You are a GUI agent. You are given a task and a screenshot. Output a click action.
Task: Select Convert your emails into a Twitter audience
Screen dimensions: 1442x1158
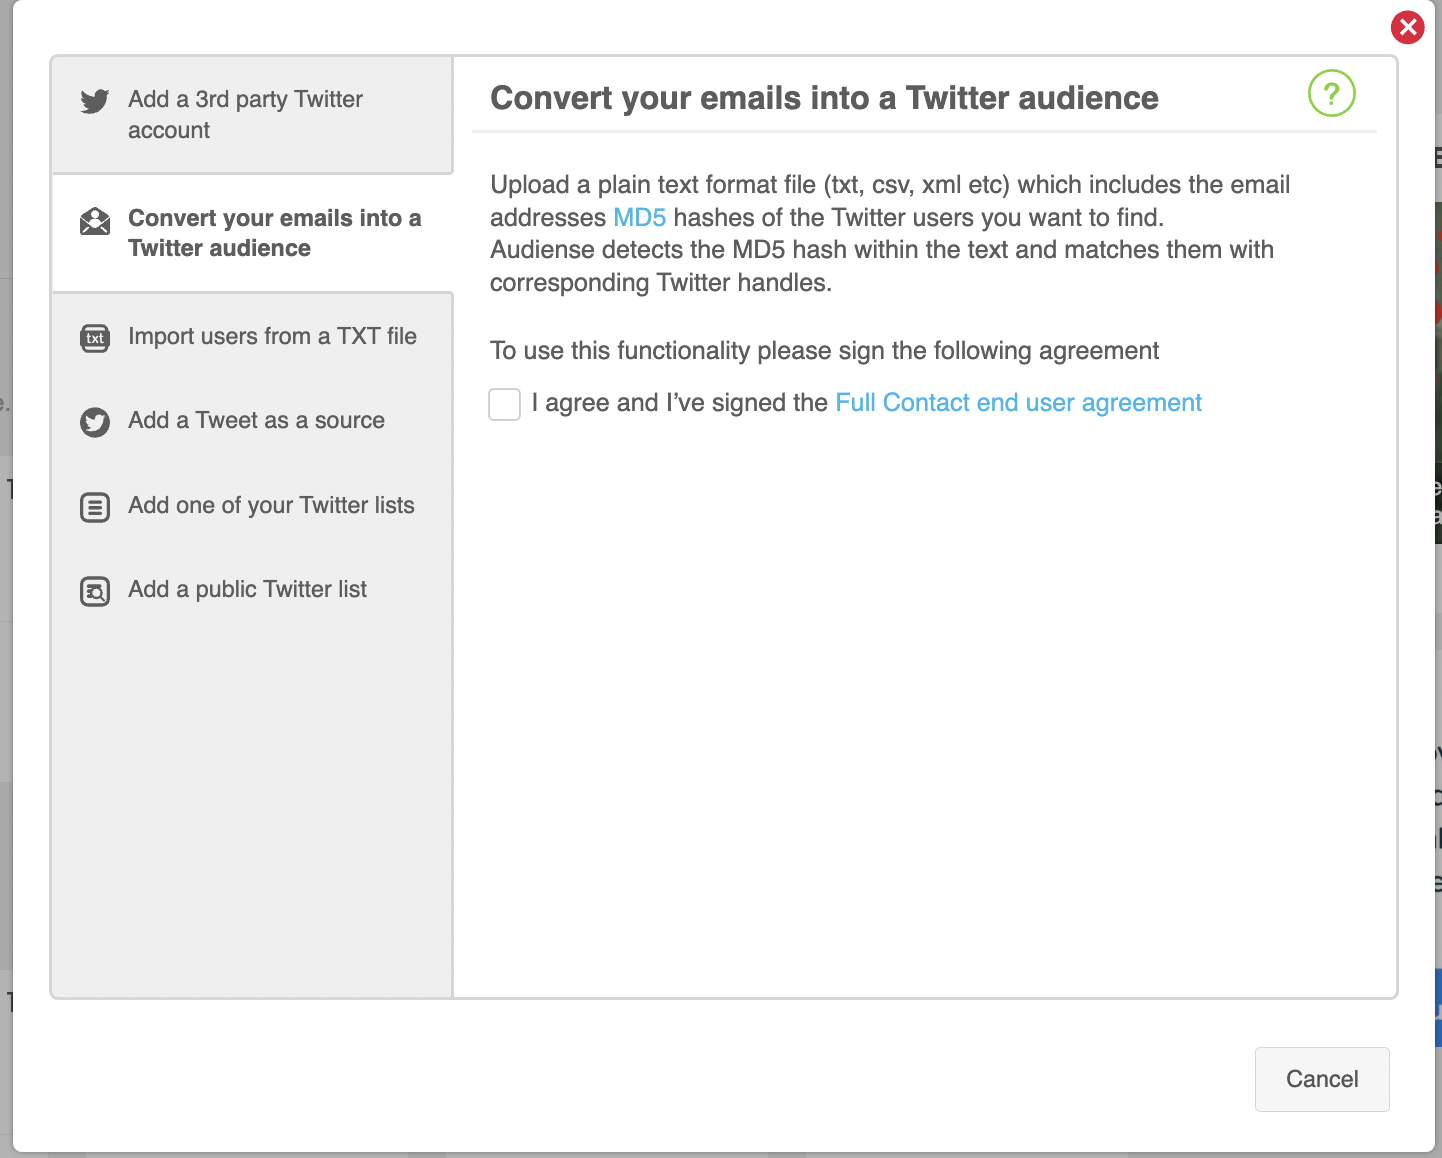coord(253,233)
